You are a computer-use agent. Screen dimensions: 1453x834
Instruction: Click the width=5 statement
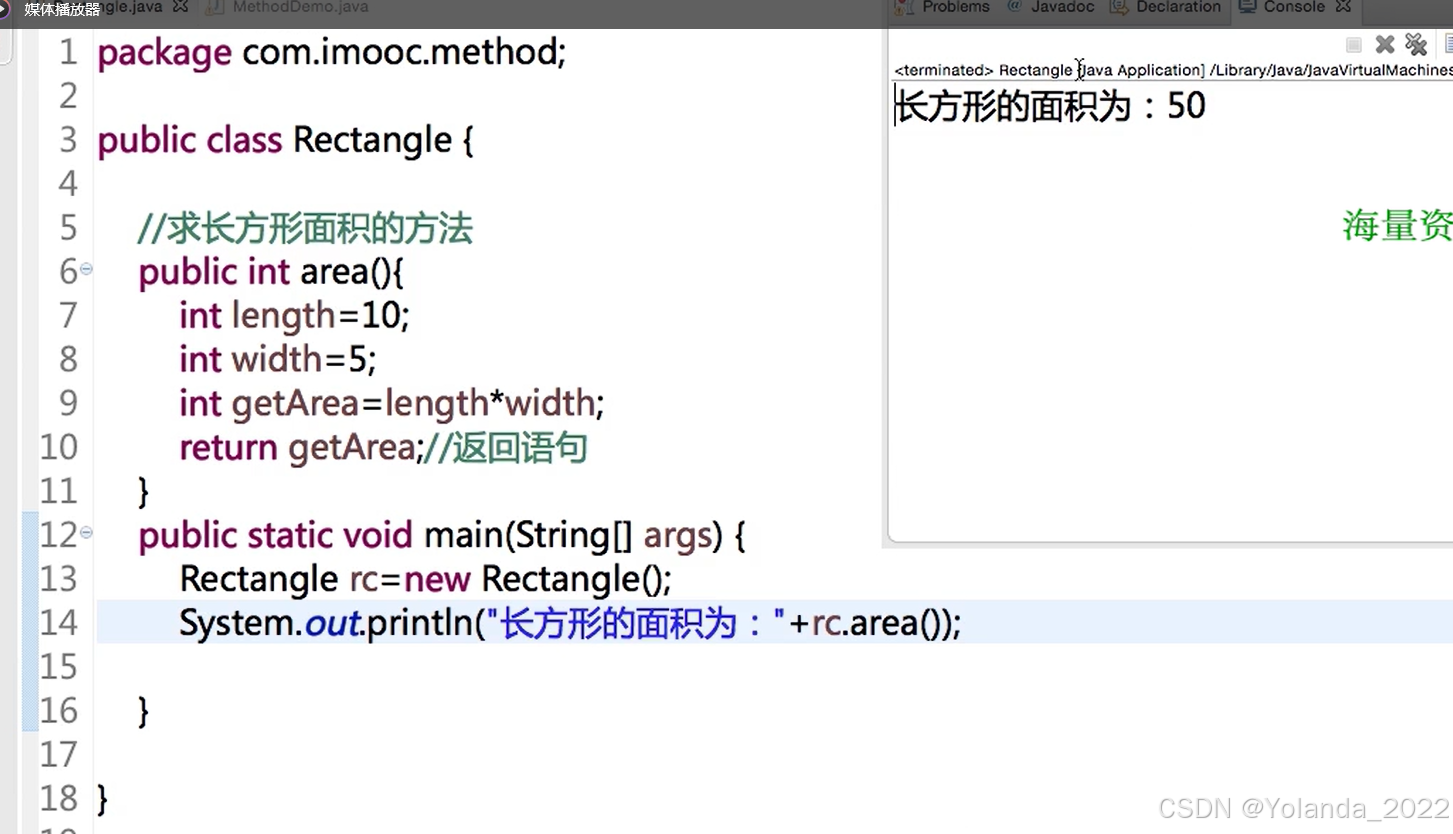point(278,360)
